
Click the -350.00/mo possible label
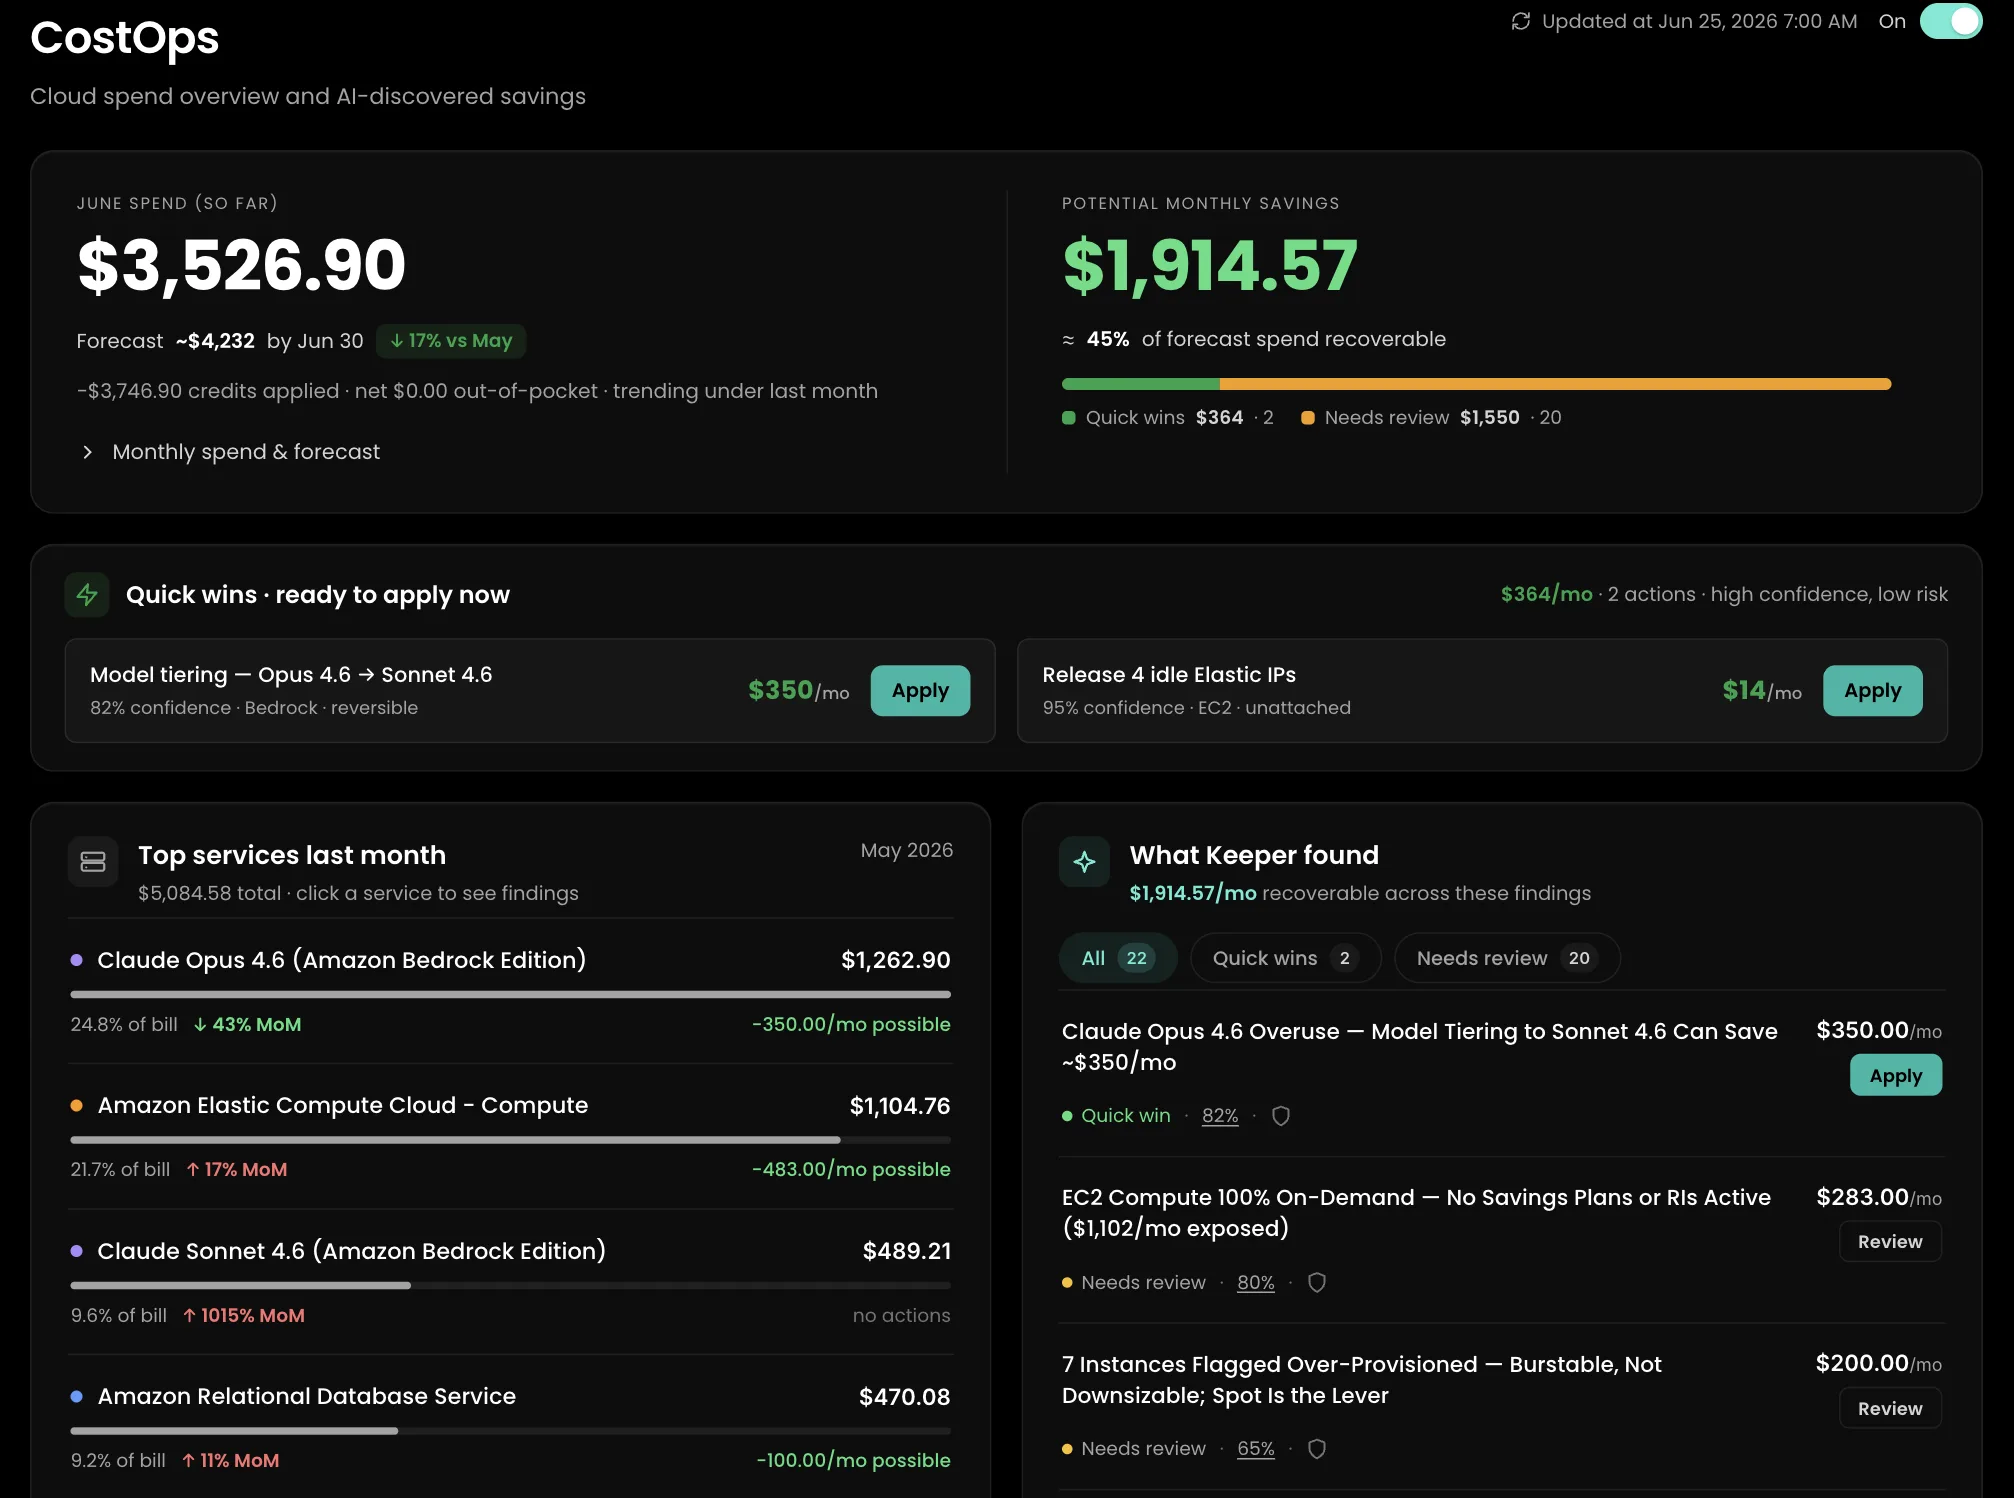pos(851,1024)
